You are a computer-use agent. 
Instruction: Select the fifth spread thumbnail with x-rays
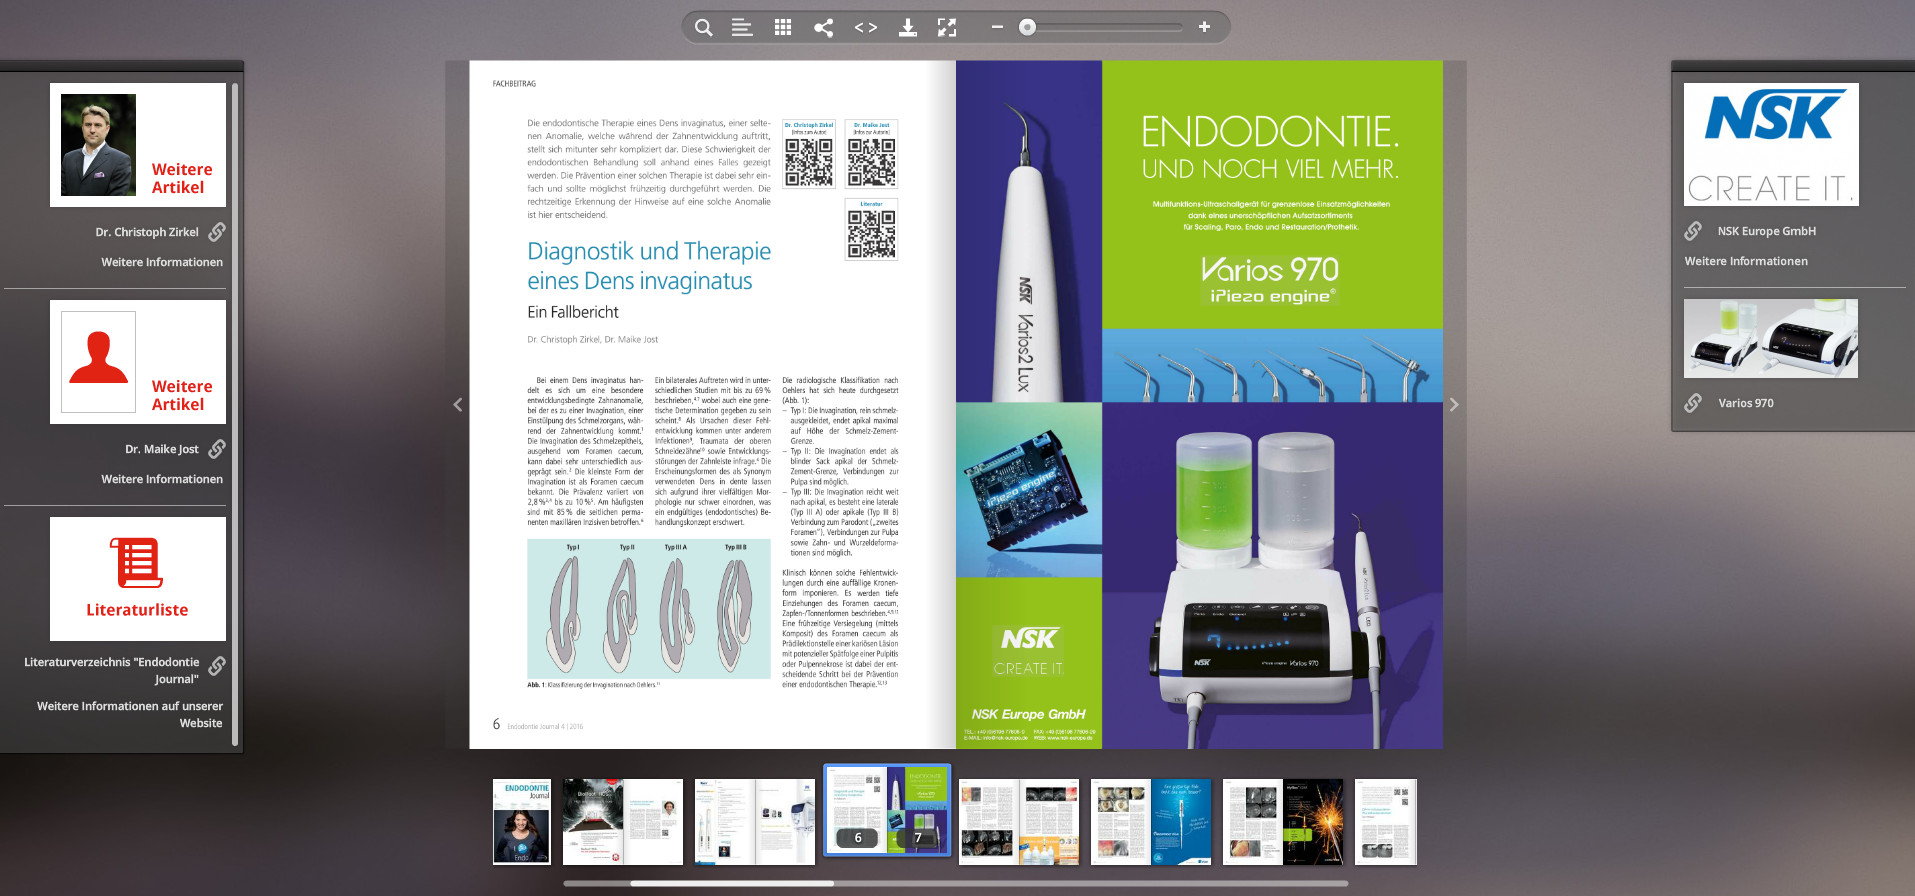click(1019, 822)
